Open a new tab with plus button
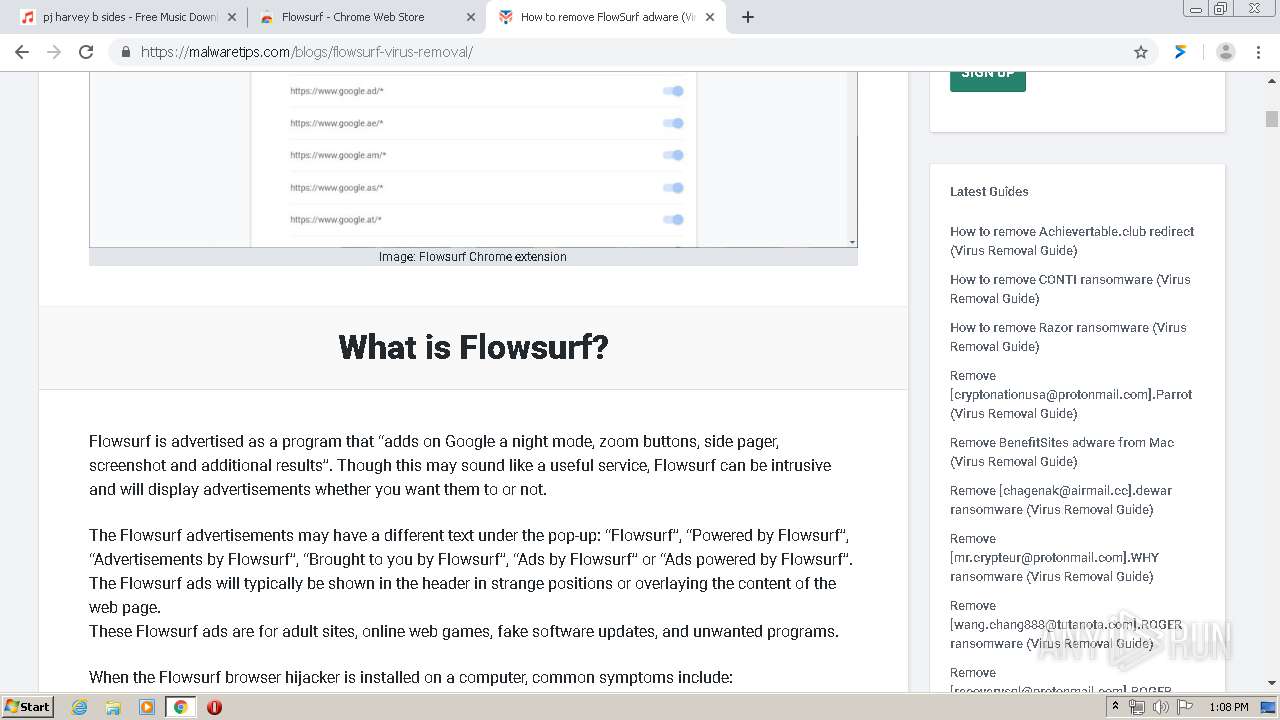The image size is (1280, 720). [748, 17]
